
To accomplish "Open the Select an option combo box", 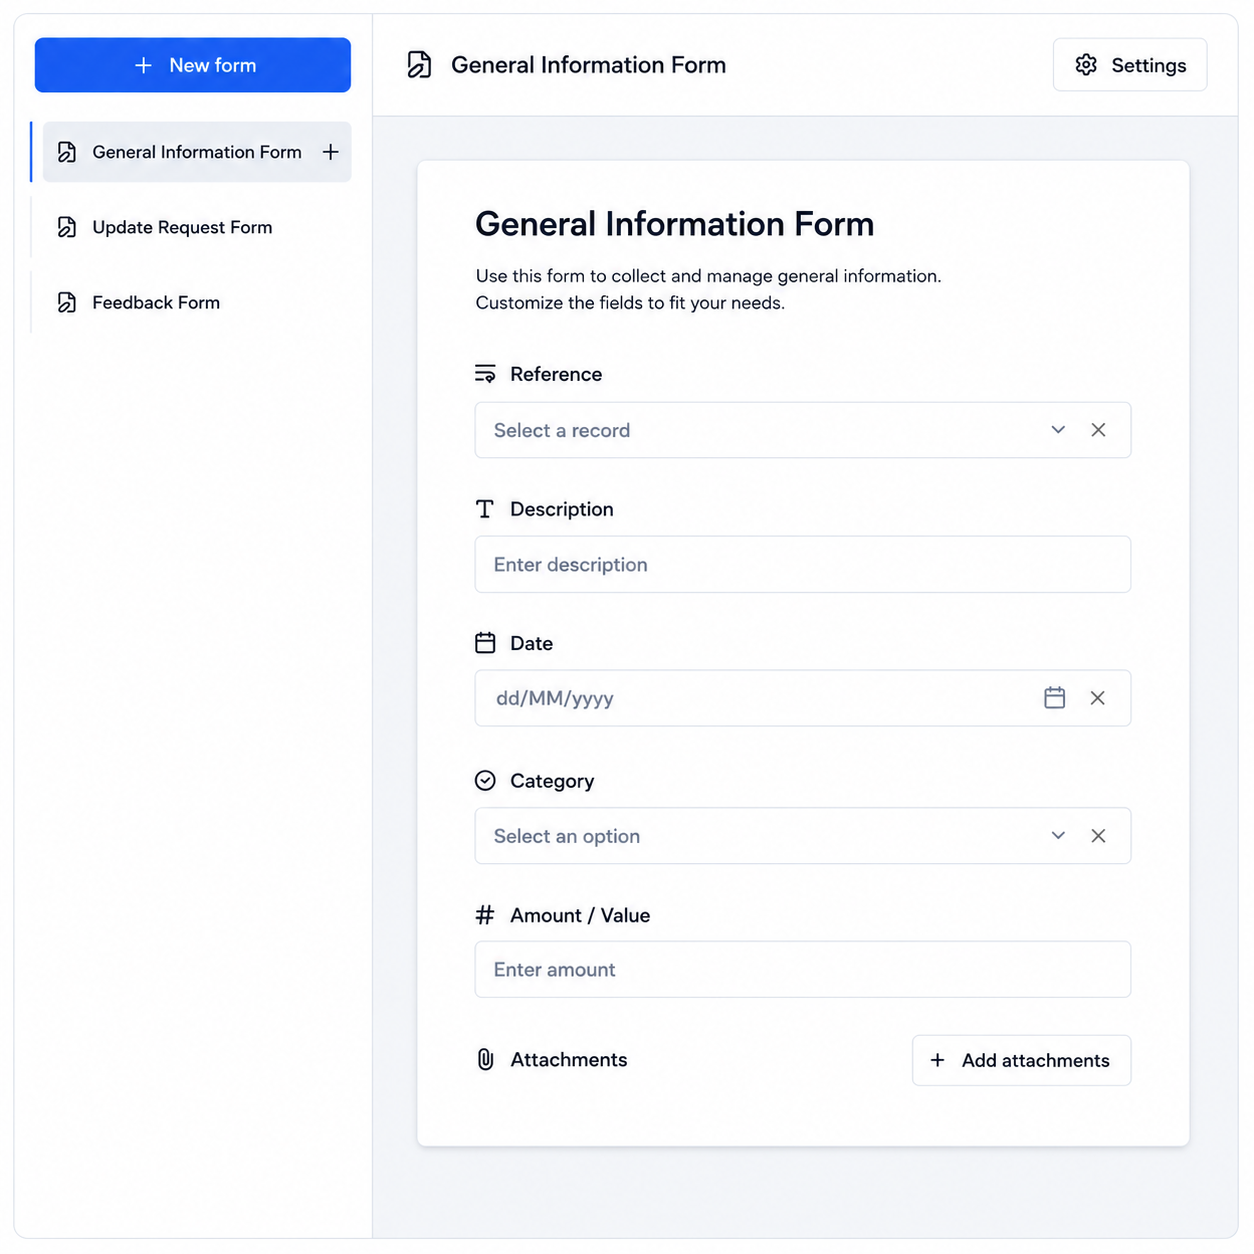I will pos(803,836).
